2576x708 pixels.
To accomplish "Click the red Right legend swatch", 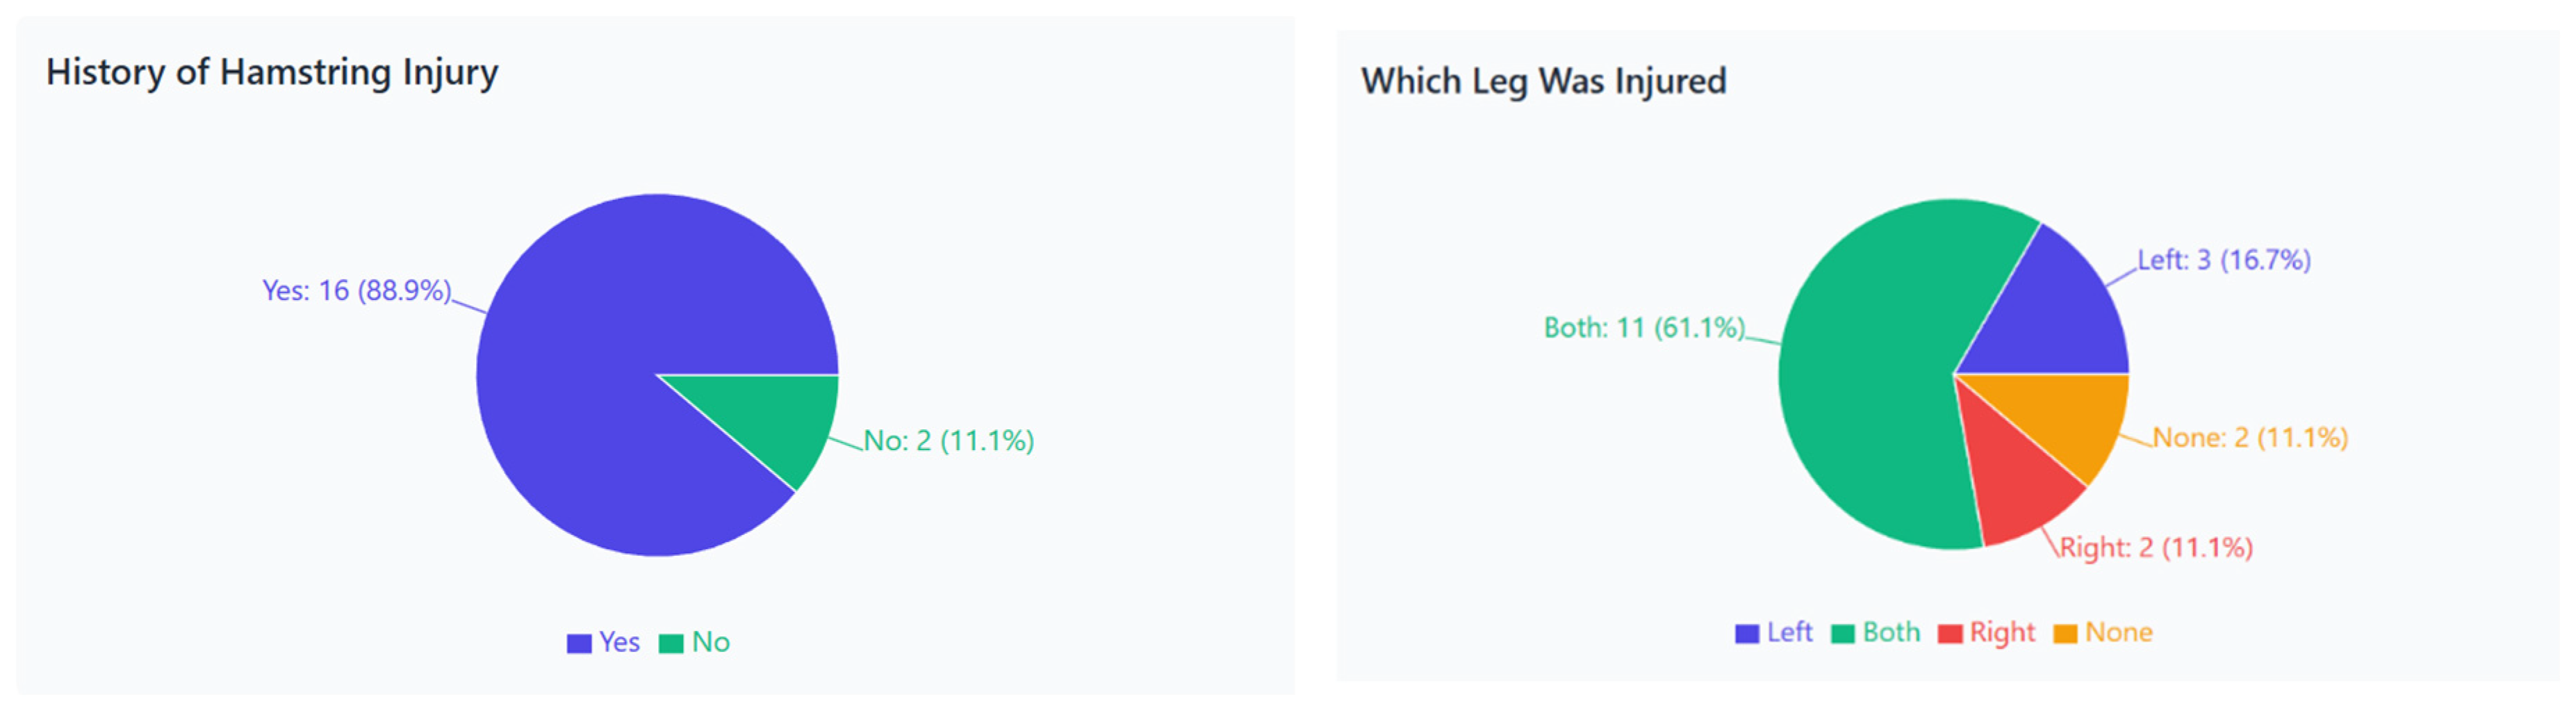I will [1949, 634].
